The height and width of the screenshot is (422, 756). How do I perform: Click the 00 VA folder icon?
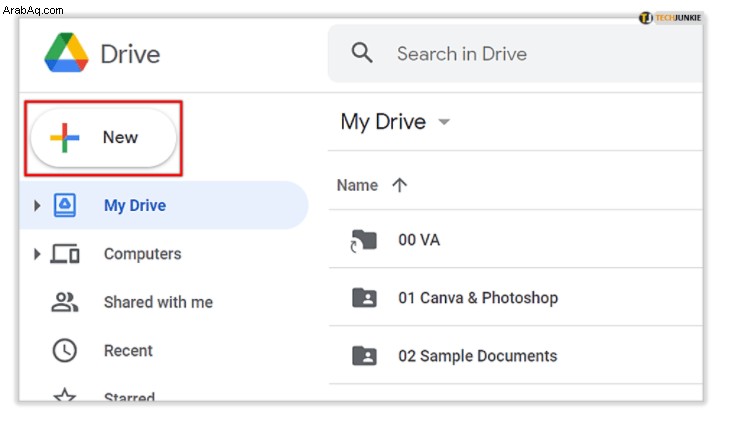tap(364, 240)
